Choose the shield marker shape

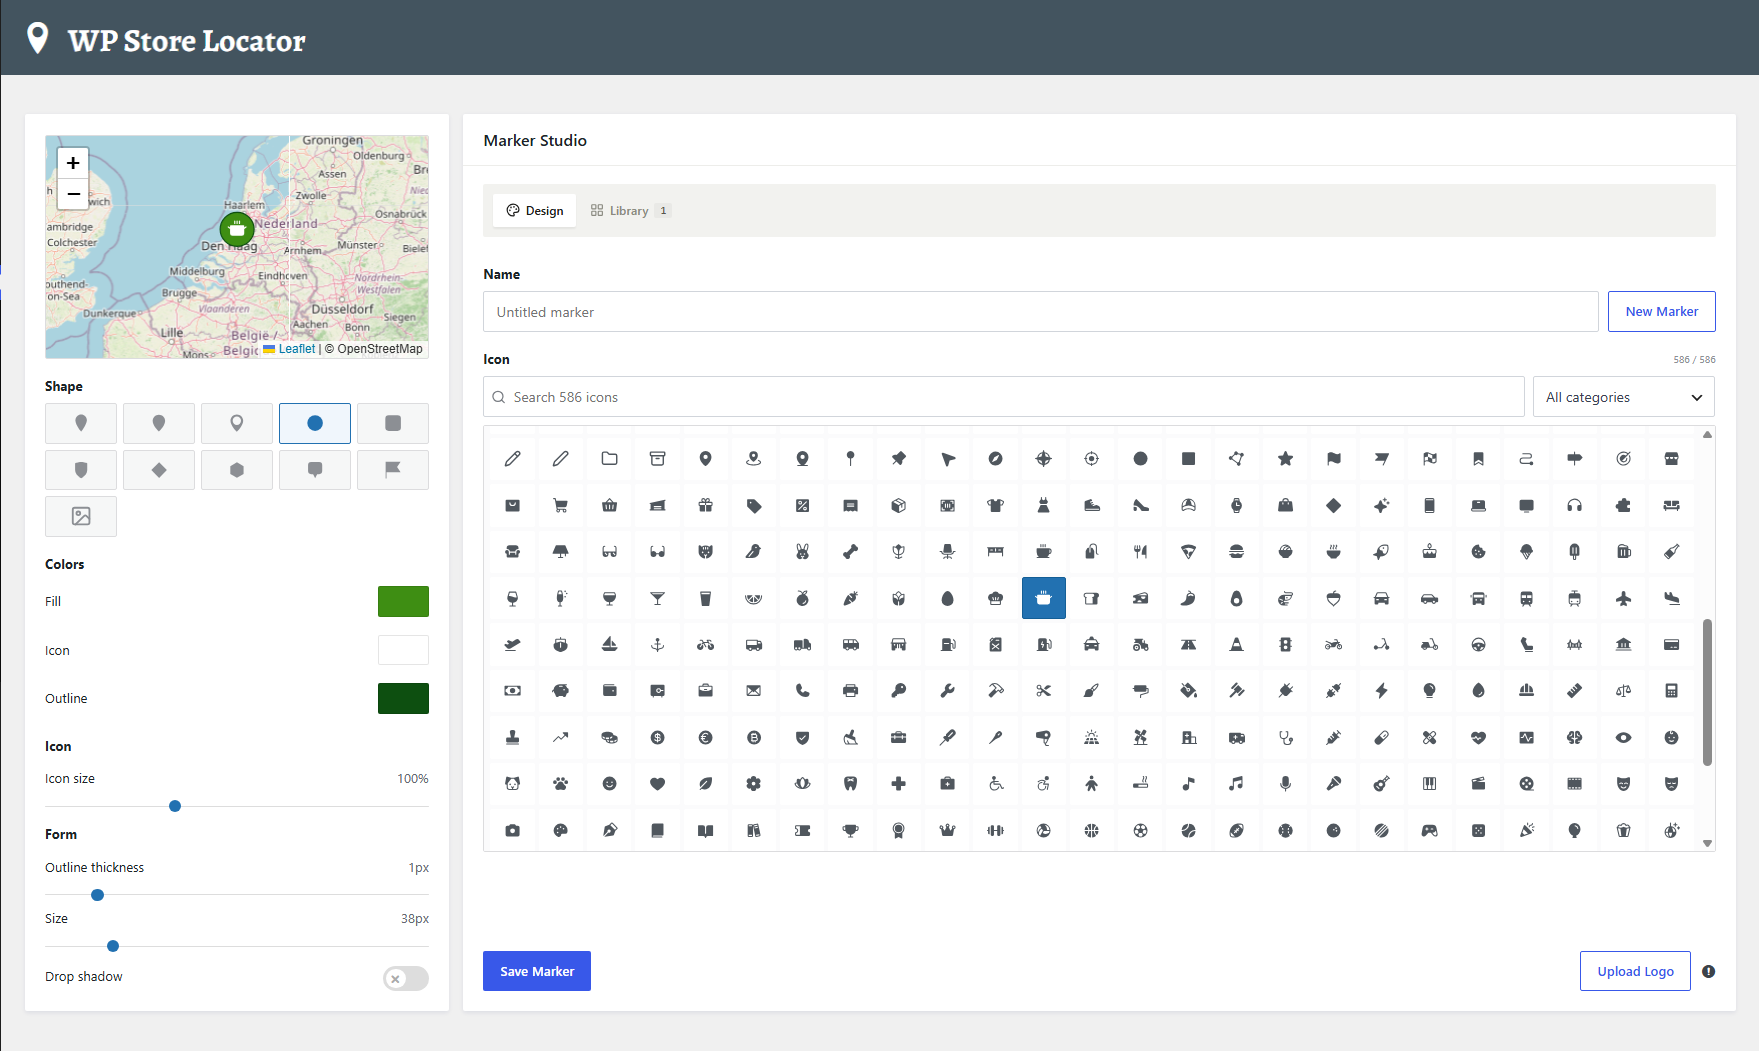tap(81, 470)
